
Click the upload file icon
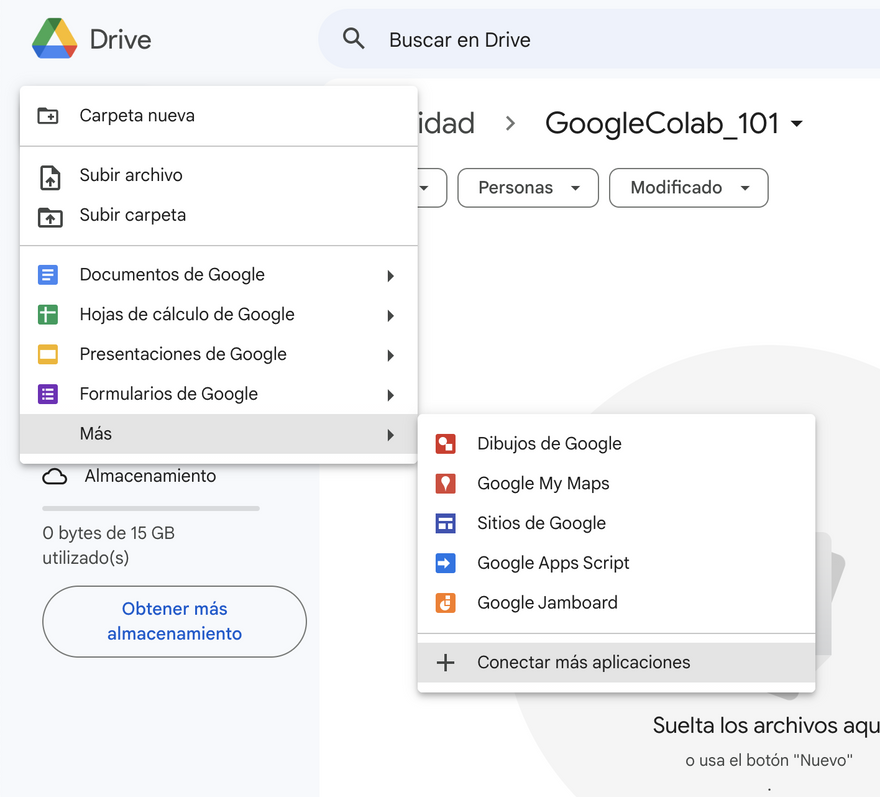tap(50, 177)
